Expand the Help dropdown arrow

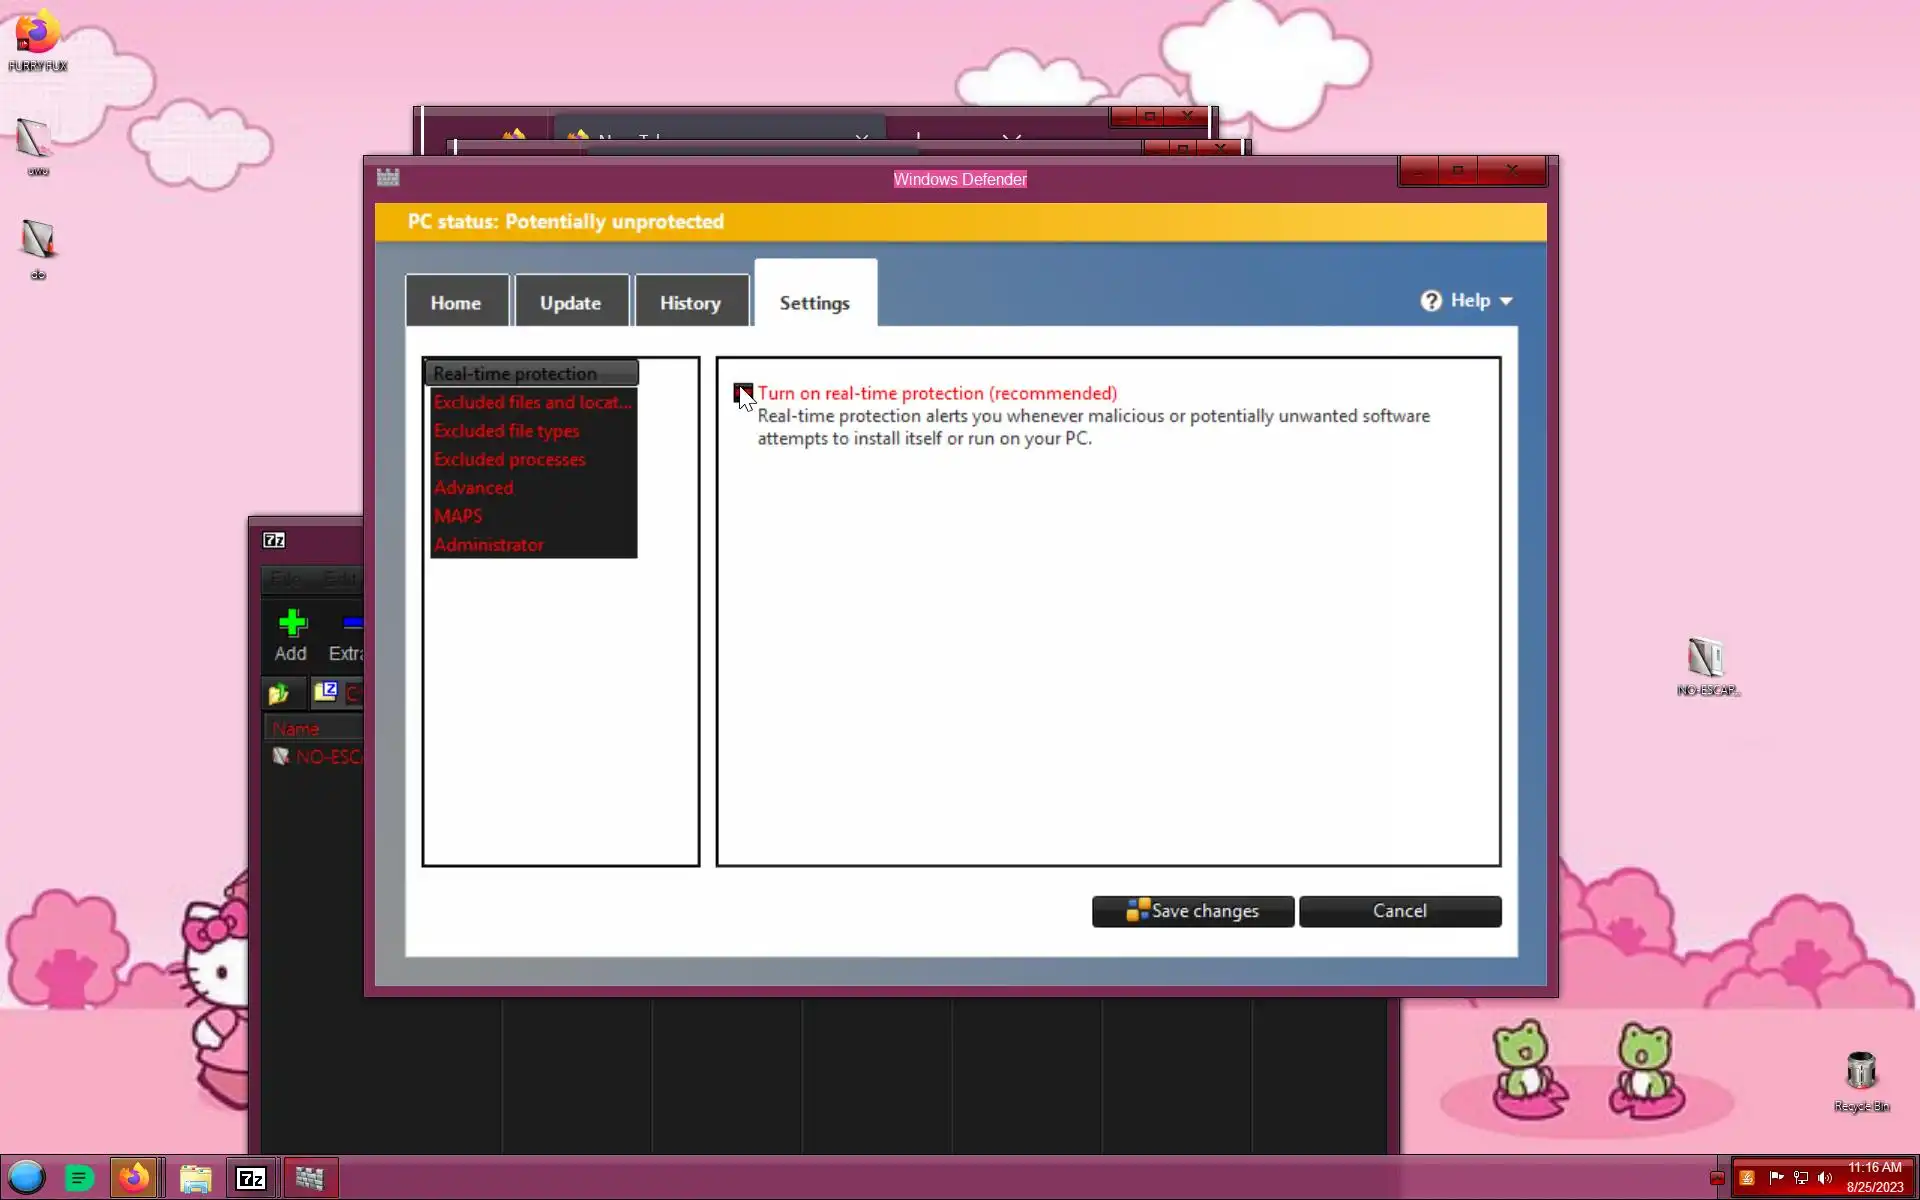point(1506,301)
